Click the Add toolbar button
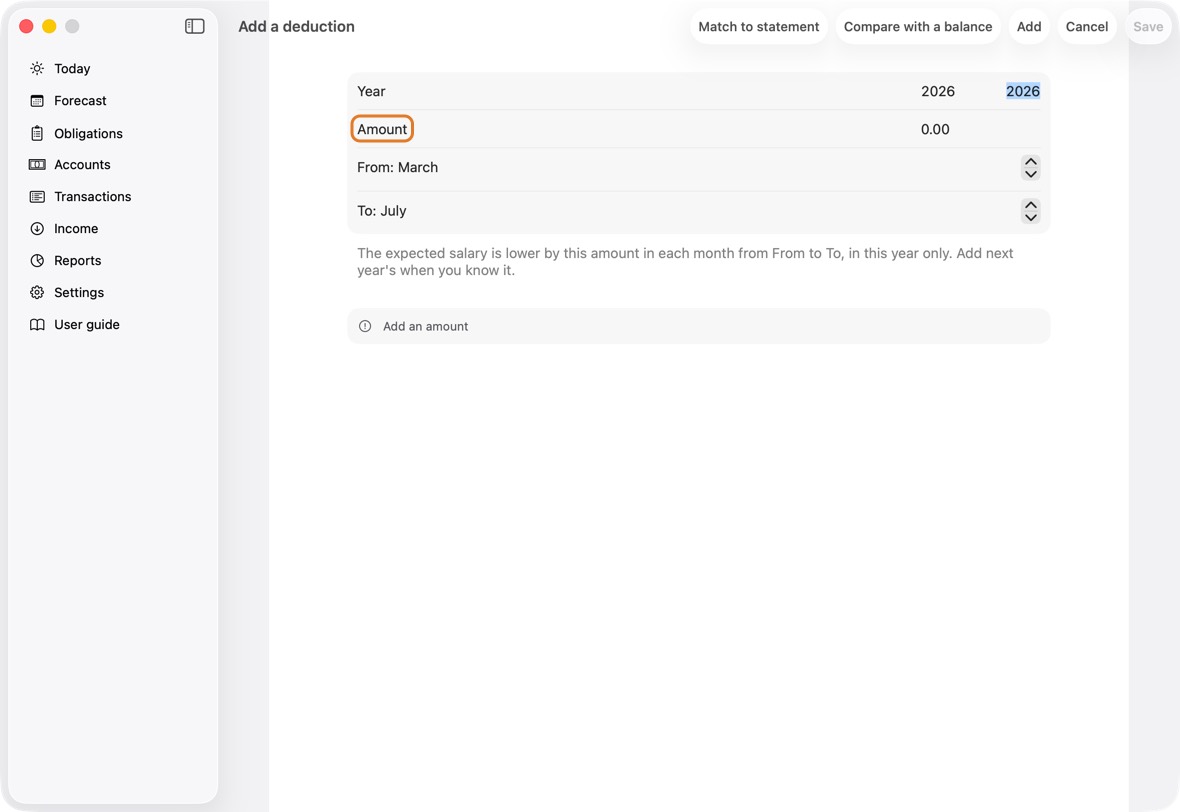The height and width of the screenshot is (812, 1180). (x=1029, y=26)
